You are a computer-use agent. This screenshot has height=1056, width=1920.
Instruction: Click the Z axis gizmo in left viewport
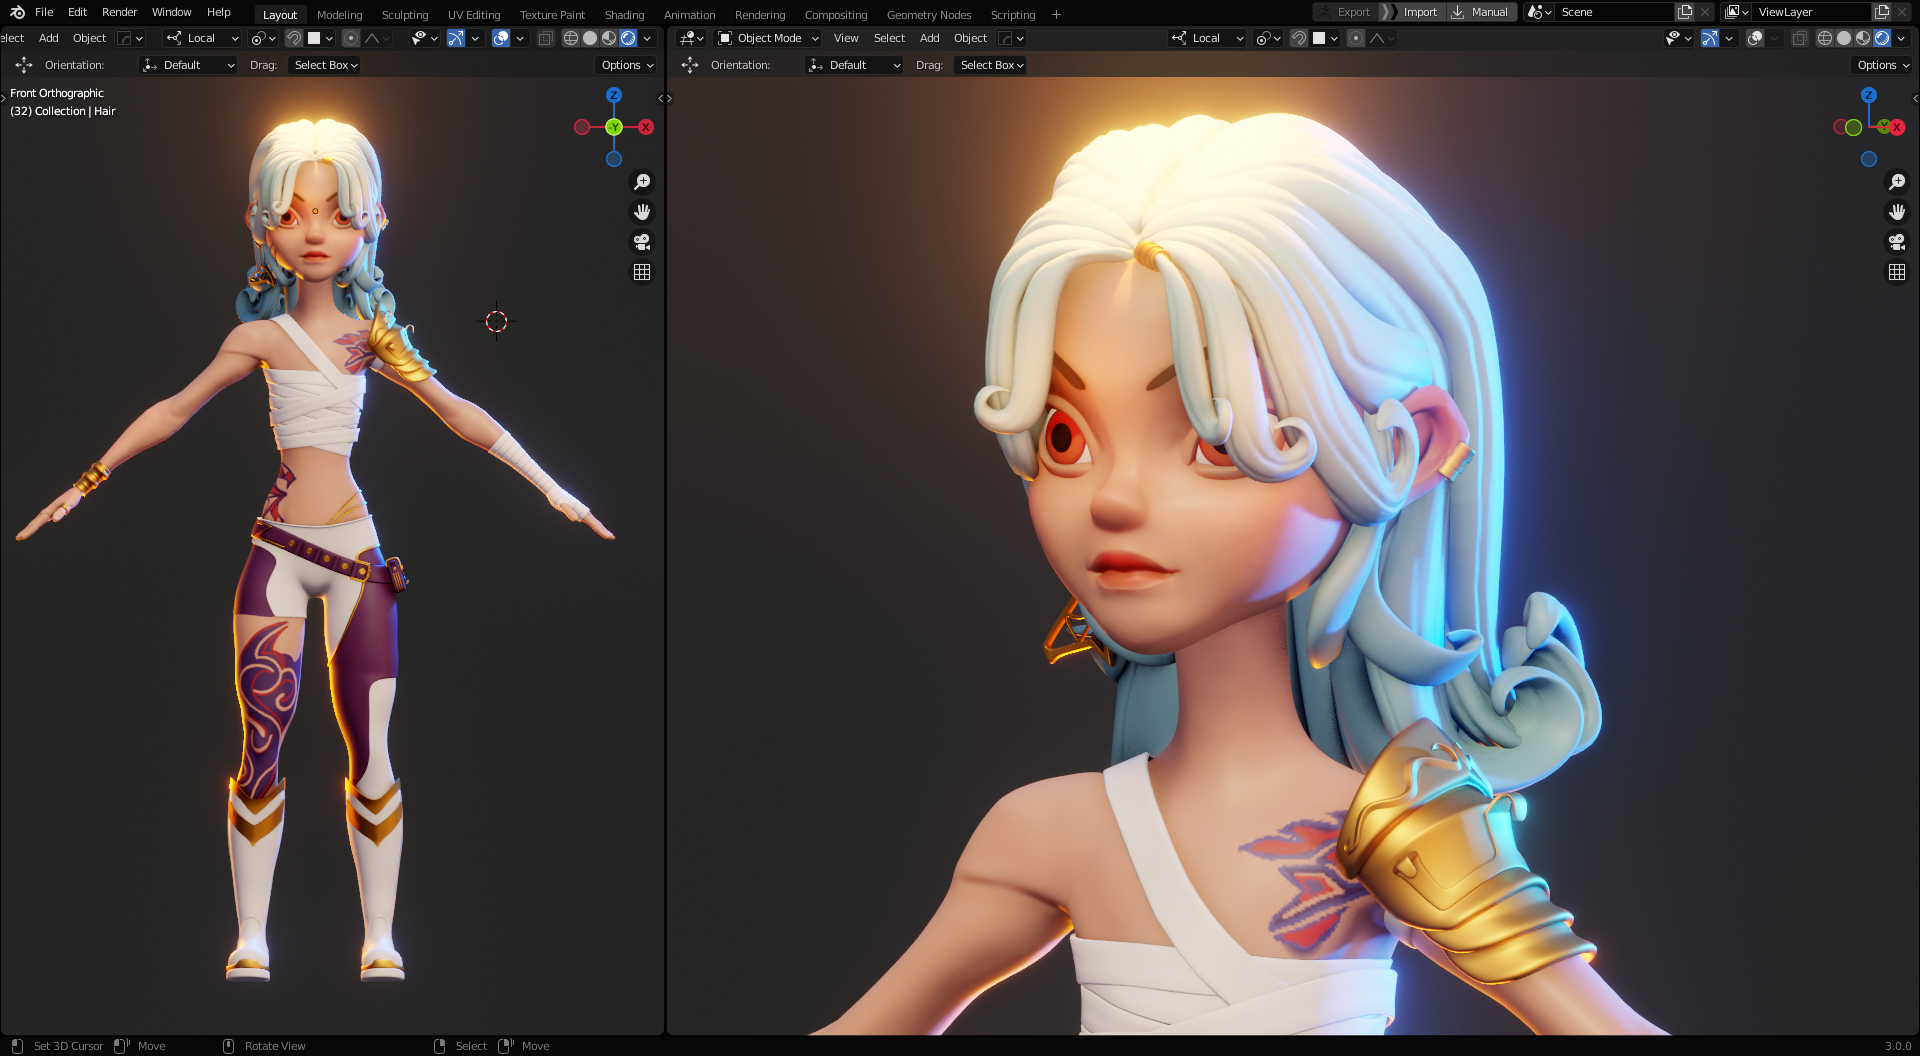[x=614, y=95]
